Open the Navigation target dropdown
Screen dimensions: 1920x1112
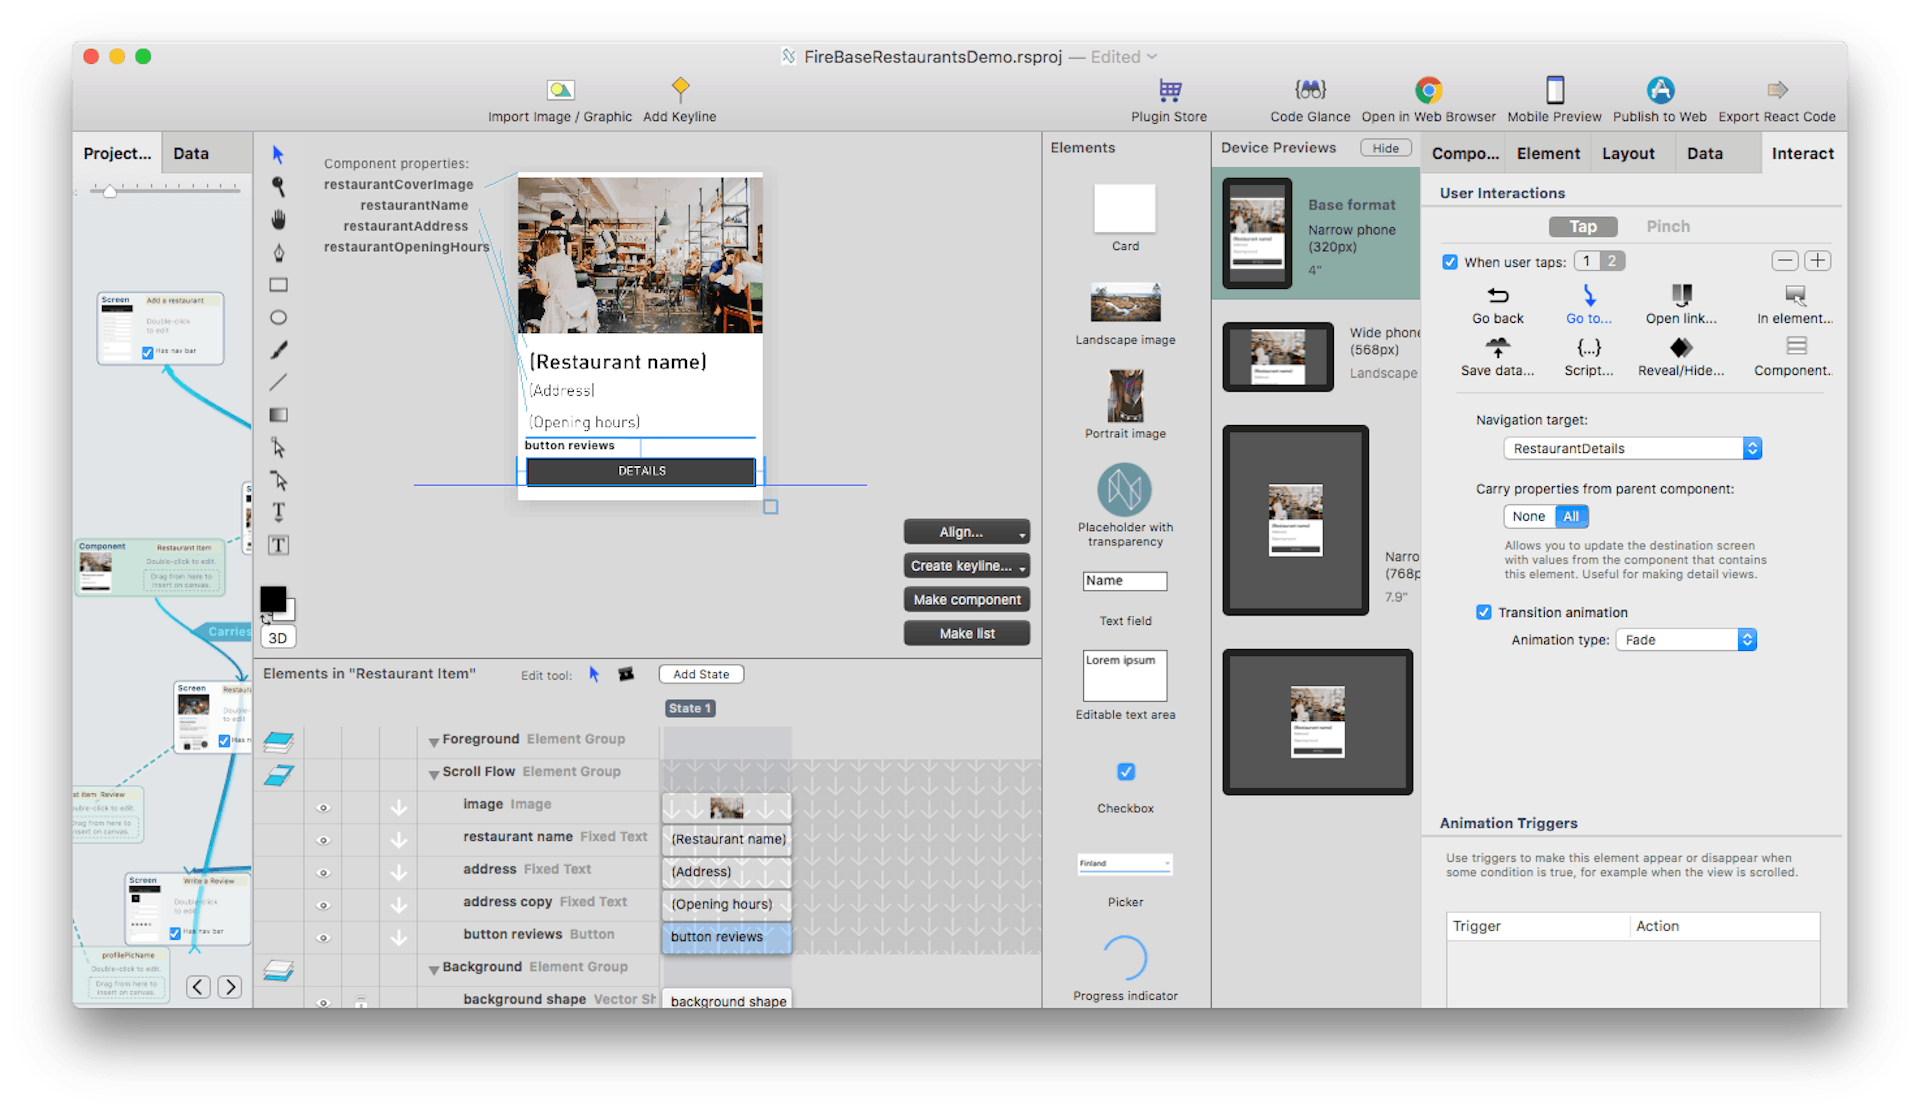point(1632,449)
